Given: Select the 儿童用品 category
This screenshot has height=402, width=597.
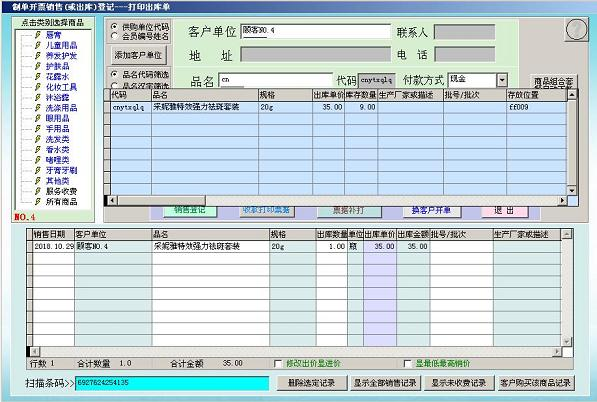Looking at the screenshot, I should click(61, 45).
